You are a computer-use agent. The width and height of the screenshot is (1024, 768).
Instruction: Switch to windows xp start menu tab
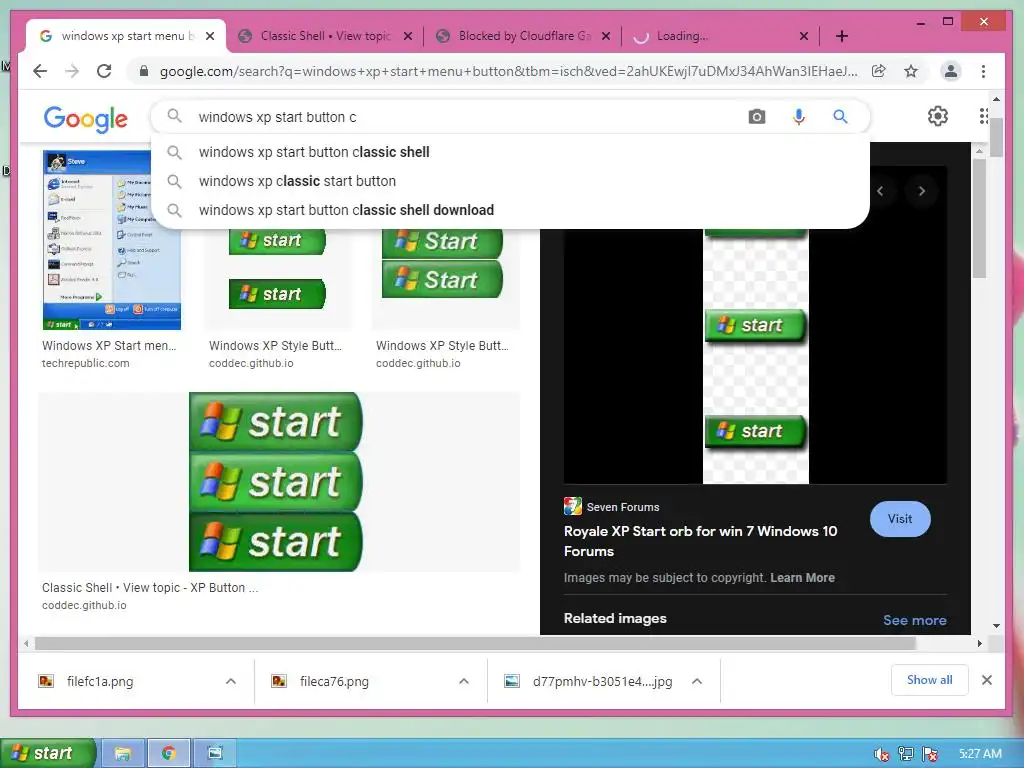(126, 36)
